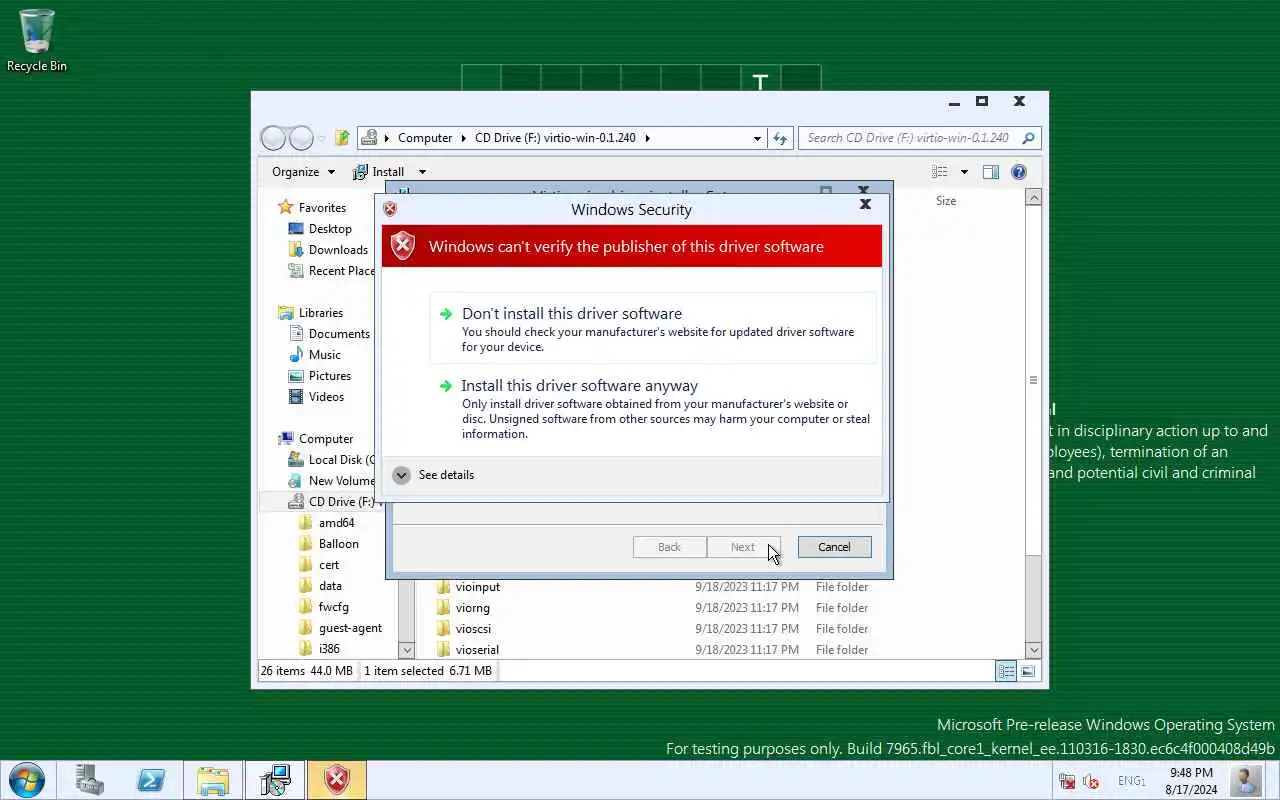Open cert folder in tree
1280x800 pixels.
(319, 565)
